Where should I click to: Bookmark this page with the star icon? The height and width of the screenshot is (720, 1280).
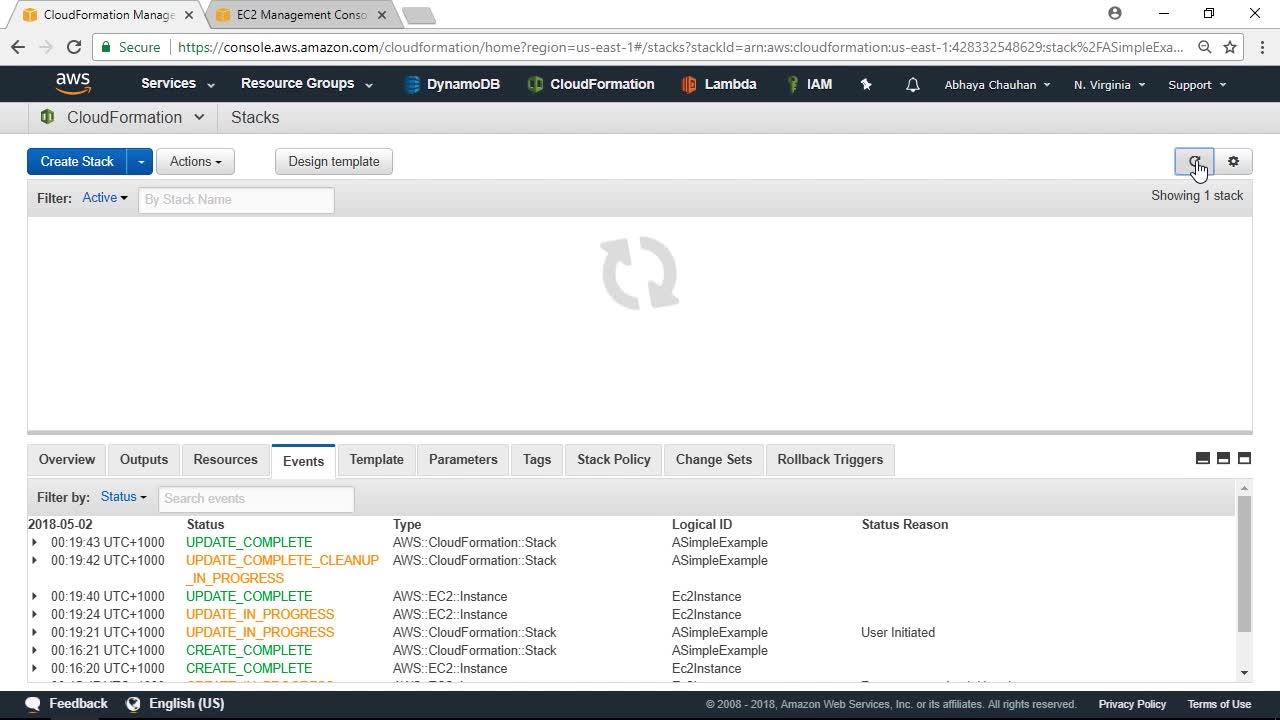1230,47
